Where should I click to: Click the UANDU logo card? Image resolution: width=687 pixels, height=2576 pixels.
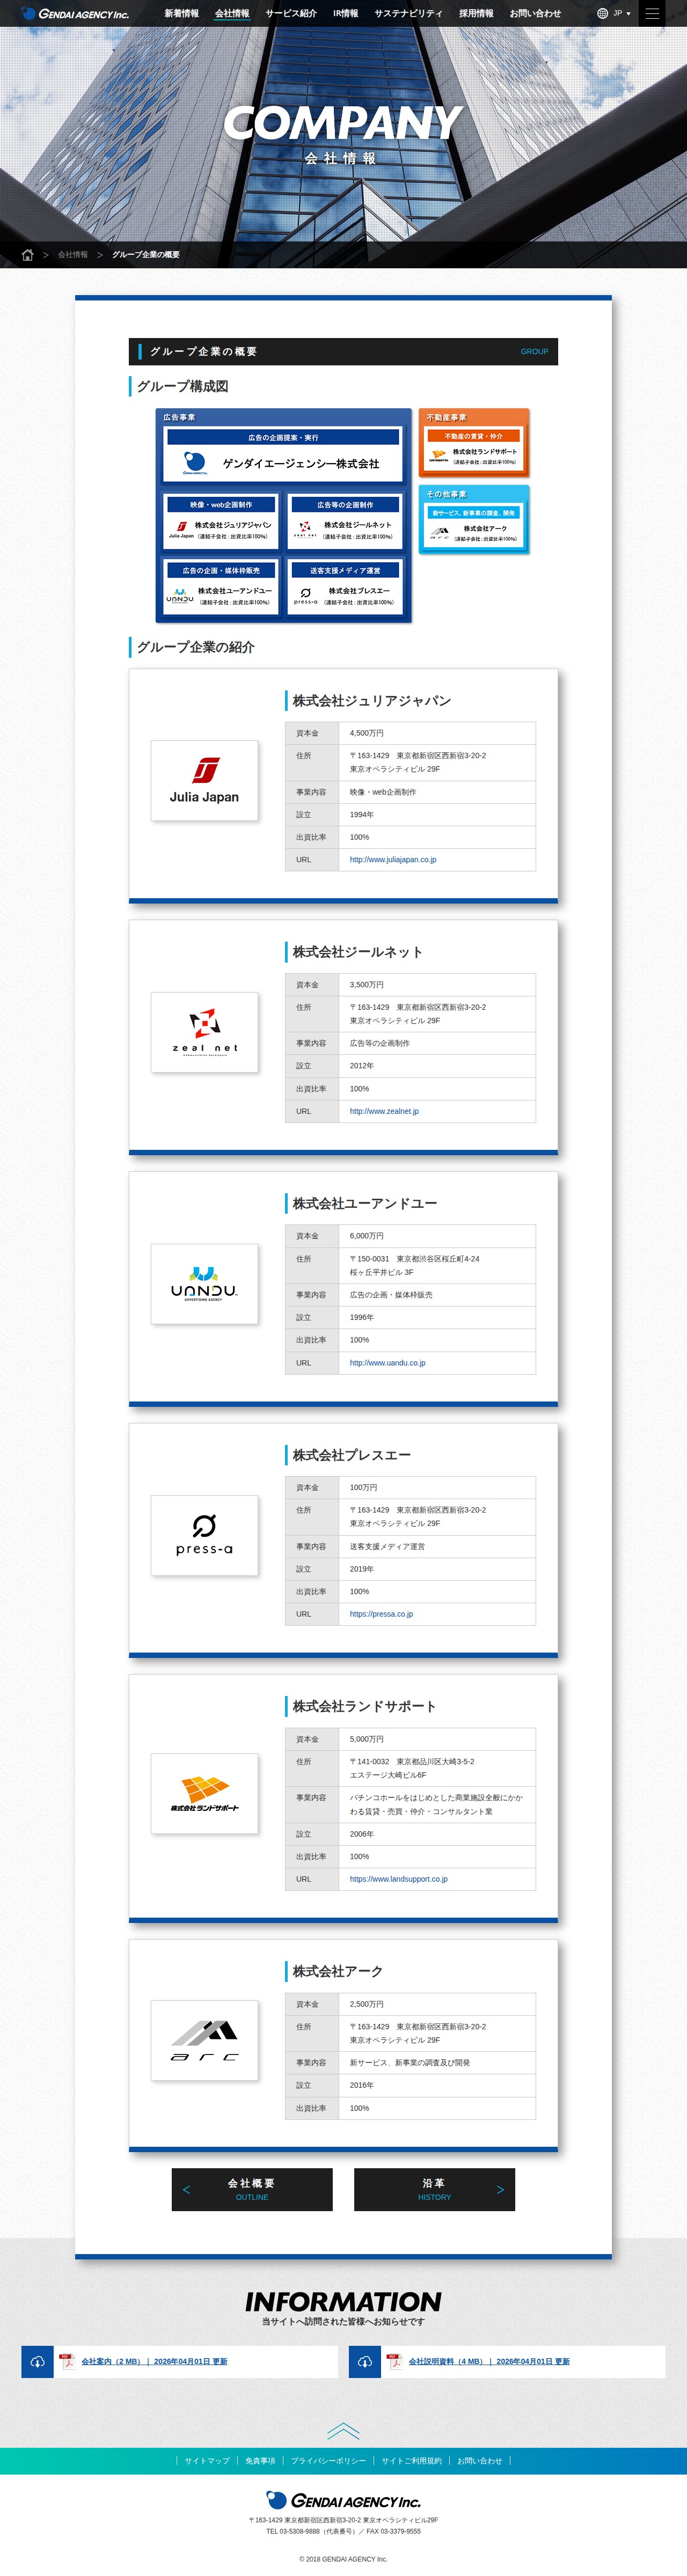(204, 1284)
